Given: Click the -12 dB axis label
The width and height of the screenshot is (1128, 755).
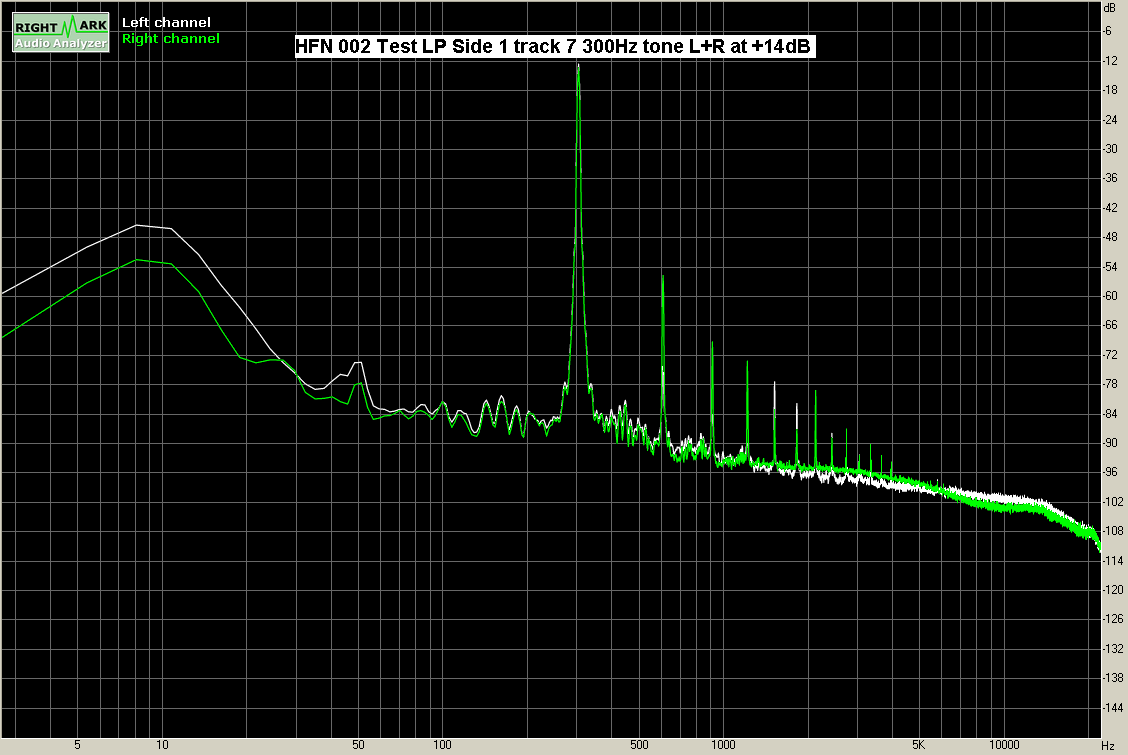Looking at the screenshot, I should [x=1110, y=60].
